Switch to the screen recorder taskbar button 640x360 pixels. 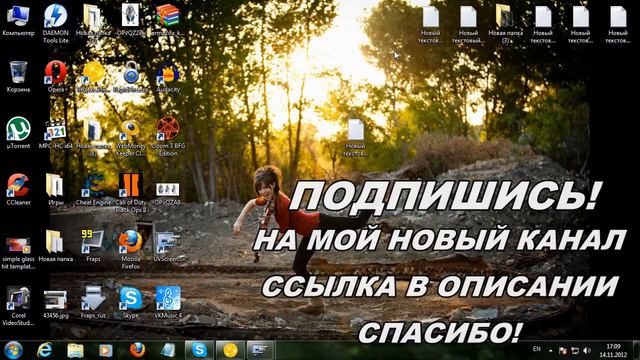[261, 350]
